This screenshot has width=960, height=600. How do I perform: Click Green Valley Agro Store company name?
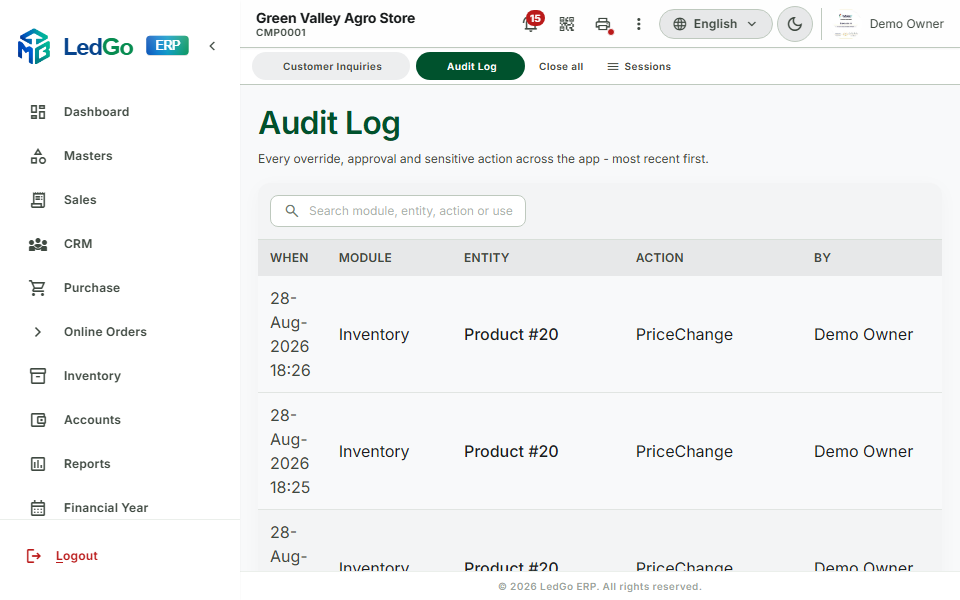pyautogui.click(x=336, y=18)
